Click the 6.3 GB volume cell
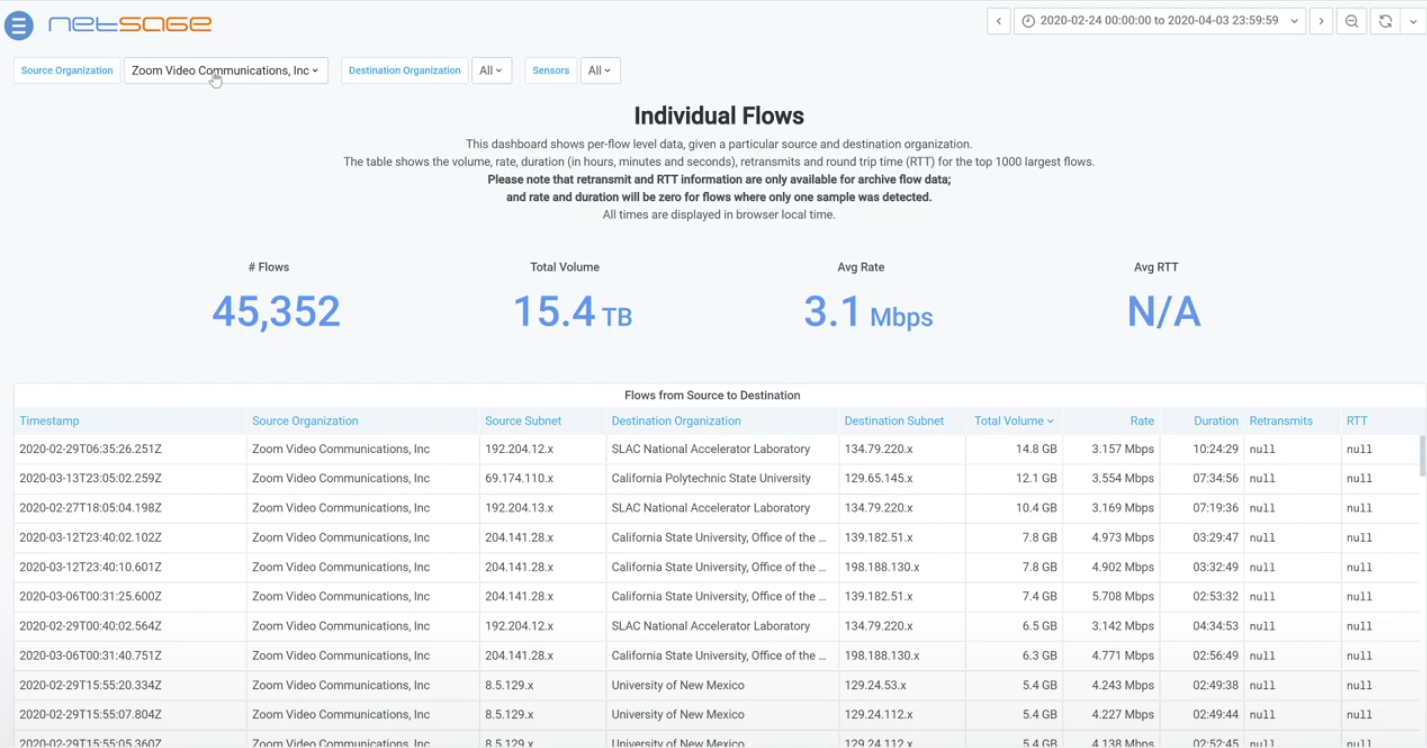The height and width of the screenshot is (748, 1427). (1039, 655)
